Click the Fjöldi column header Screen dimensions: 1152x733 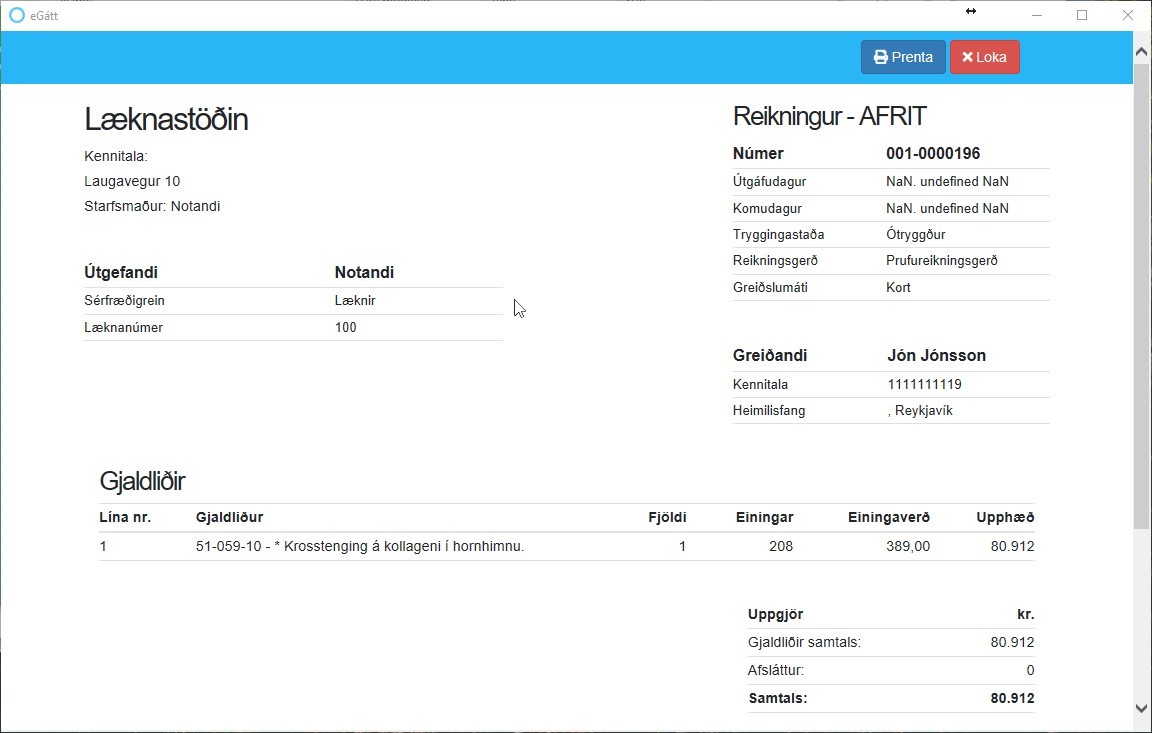667,517
